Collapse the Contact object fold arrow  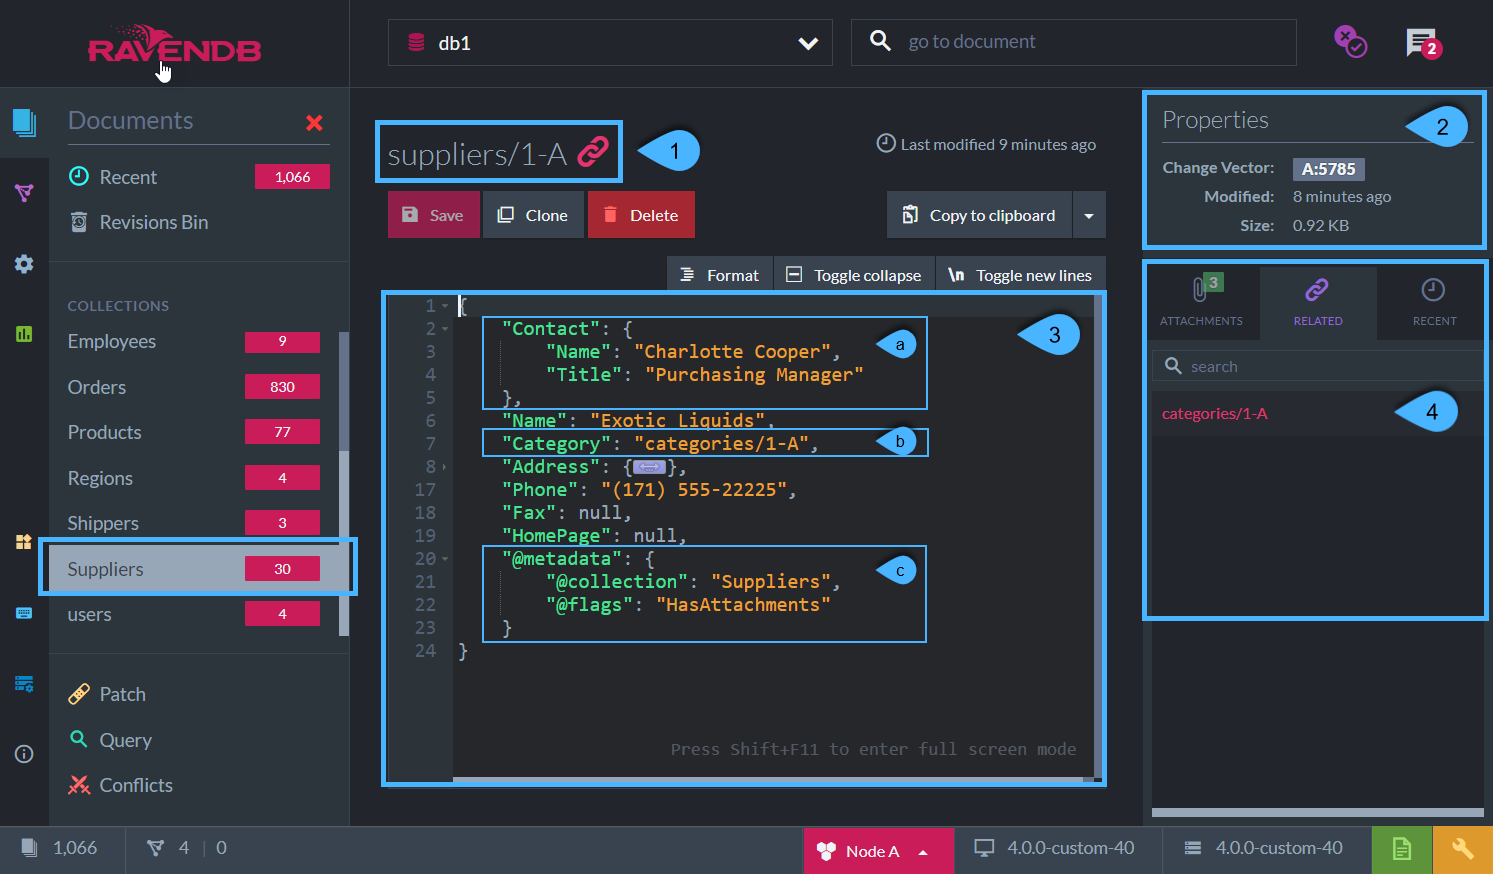point(445,329)
